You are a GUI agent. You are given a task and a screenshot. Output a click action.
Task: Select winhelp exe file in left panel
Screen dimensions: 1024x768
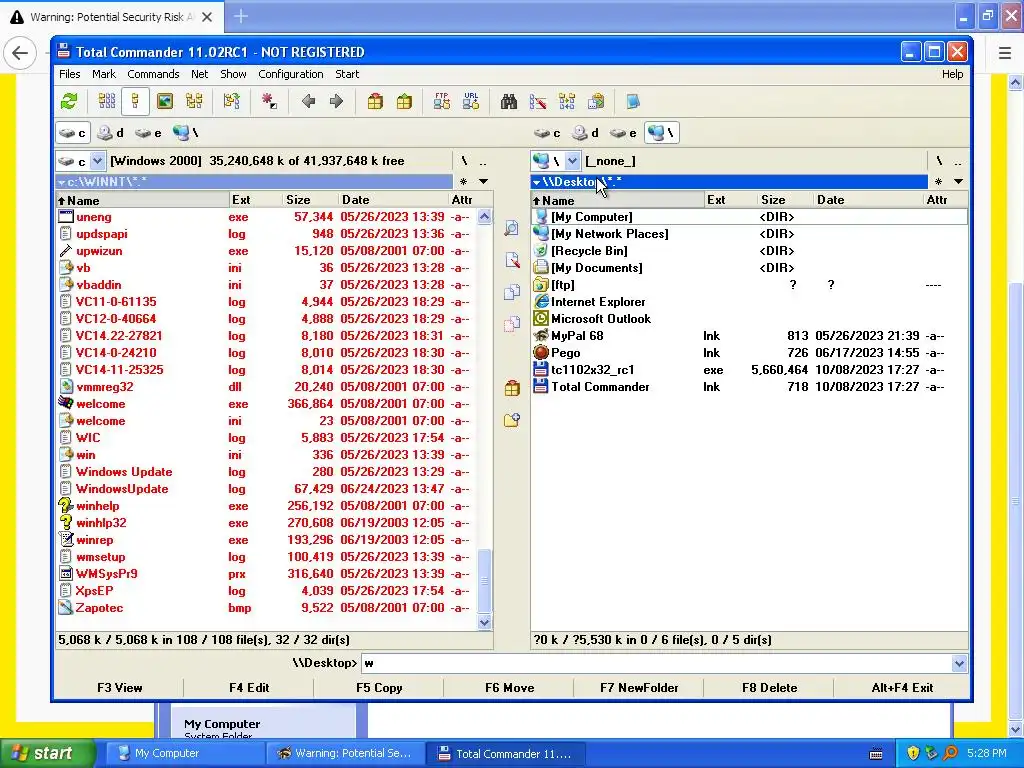click(264, 506)
